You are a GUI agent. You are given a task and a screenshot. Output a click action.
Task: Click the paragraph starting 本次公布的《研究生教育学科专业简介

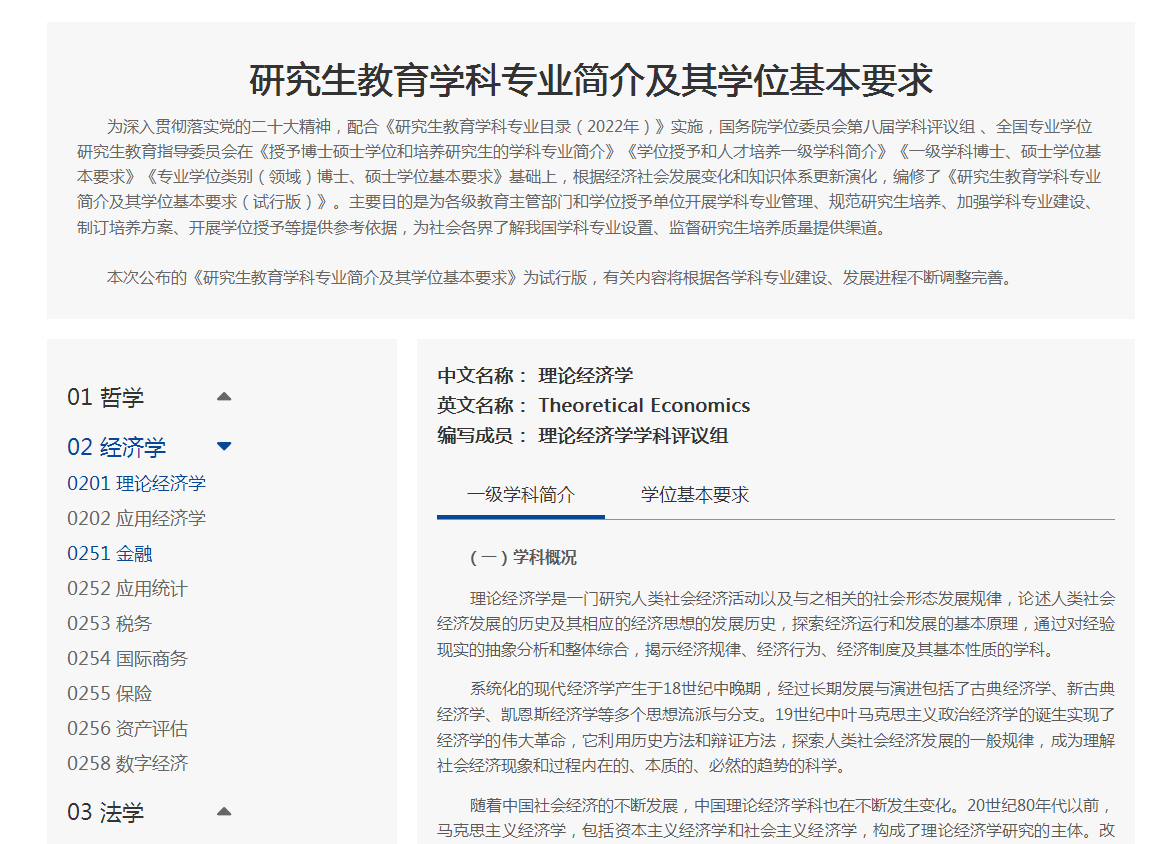560,278
